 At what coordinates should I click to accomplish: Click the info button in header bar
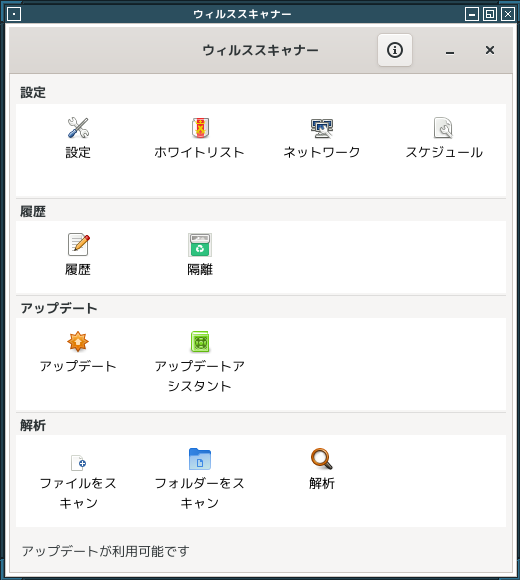tap(395, 50)
